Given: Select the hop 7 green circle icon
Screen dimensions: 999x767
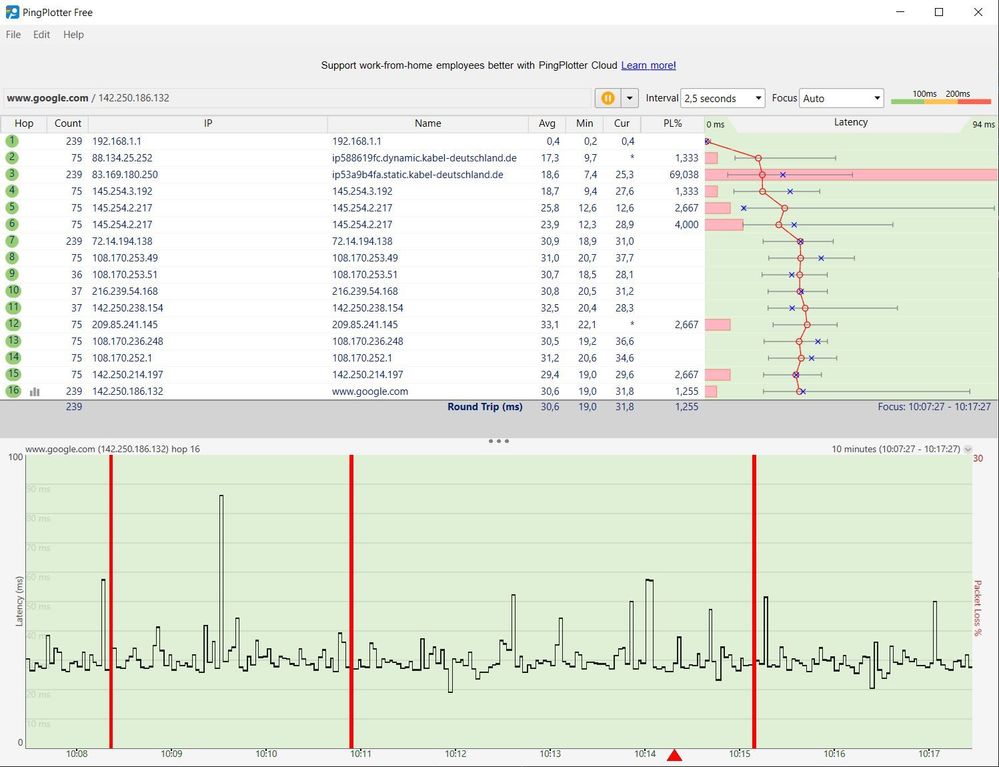Looking at the screenshot, I should click(12, 241).
